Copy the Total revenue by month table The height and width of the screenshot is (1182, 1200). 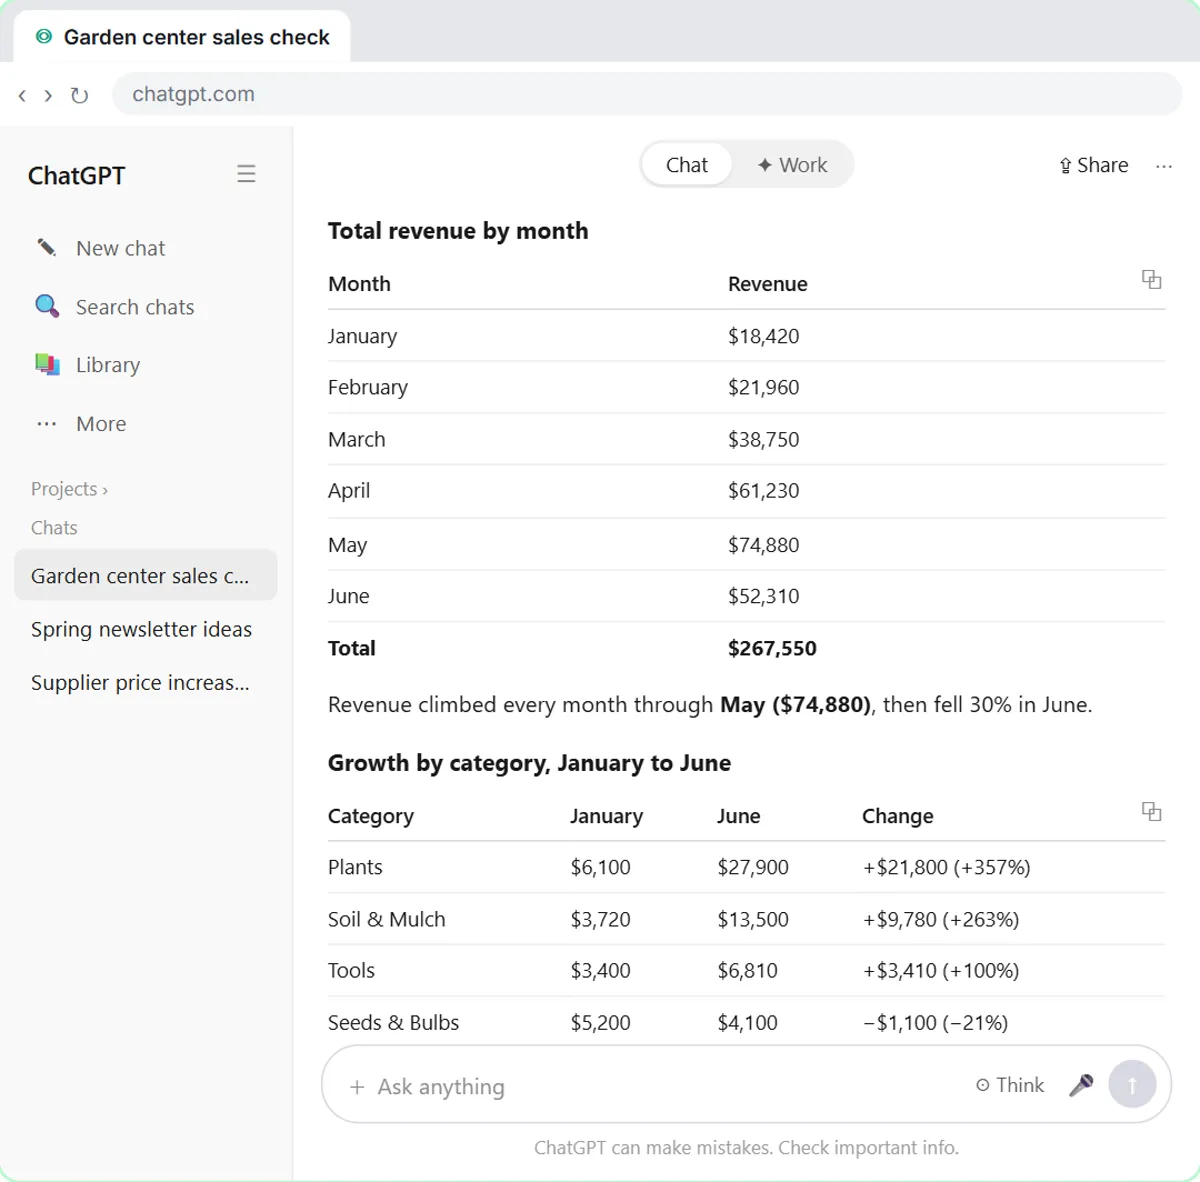[1152, 279]
